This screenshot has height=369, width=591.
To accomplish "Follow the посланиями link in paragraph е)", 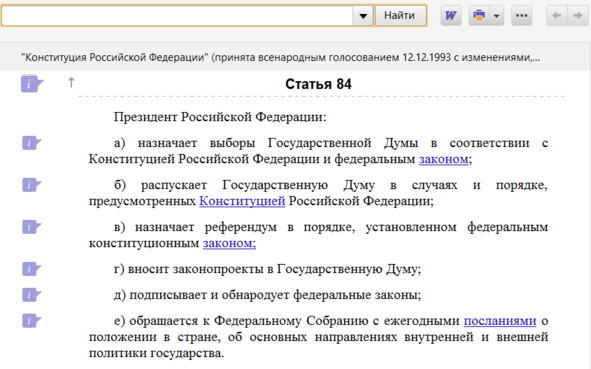I will 500,321.
